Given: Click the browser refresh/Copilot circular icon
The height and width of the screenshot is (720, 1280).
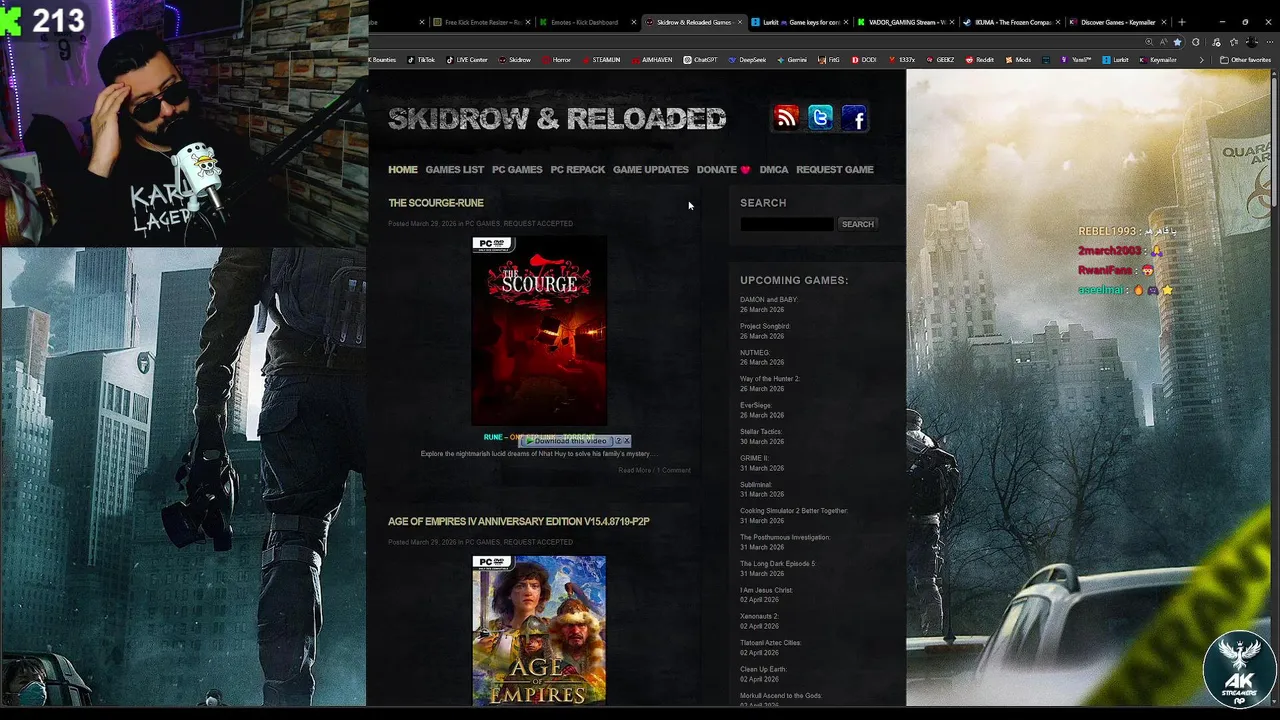Looking at the screenshot, I should [x=1196, y=42].
